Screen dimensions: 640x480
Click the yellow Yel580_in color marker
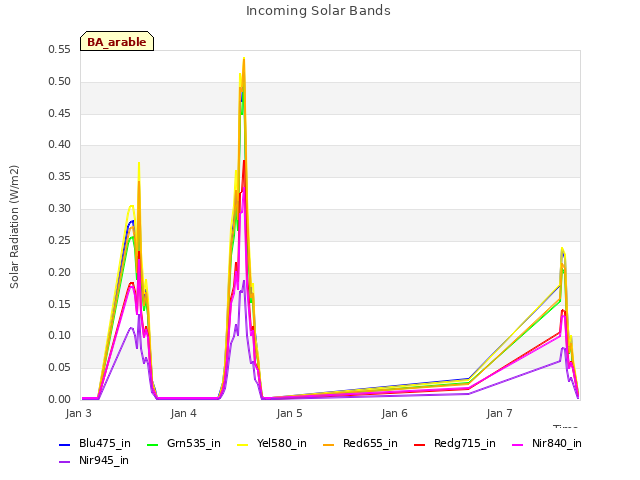[242, 444]
